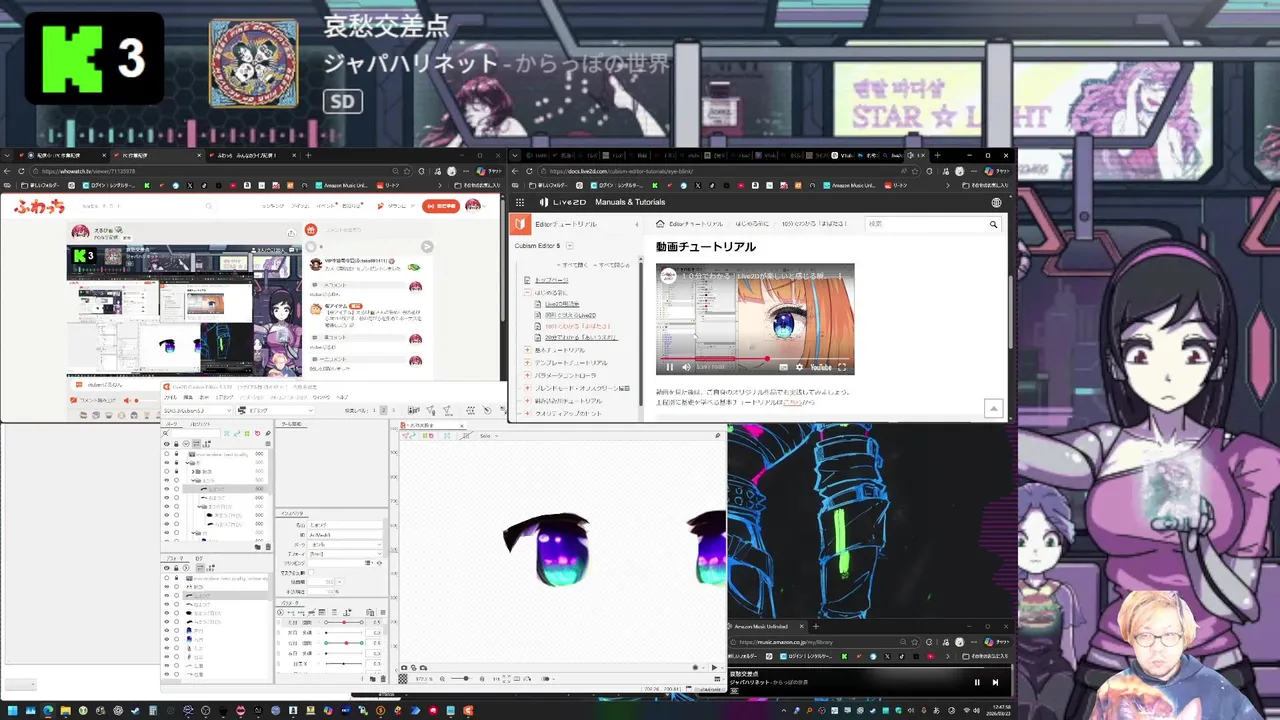1280x720 pixels.
Task: Click 'すべて閉じる' collapse-all link
Action: [x=612, y=265]
